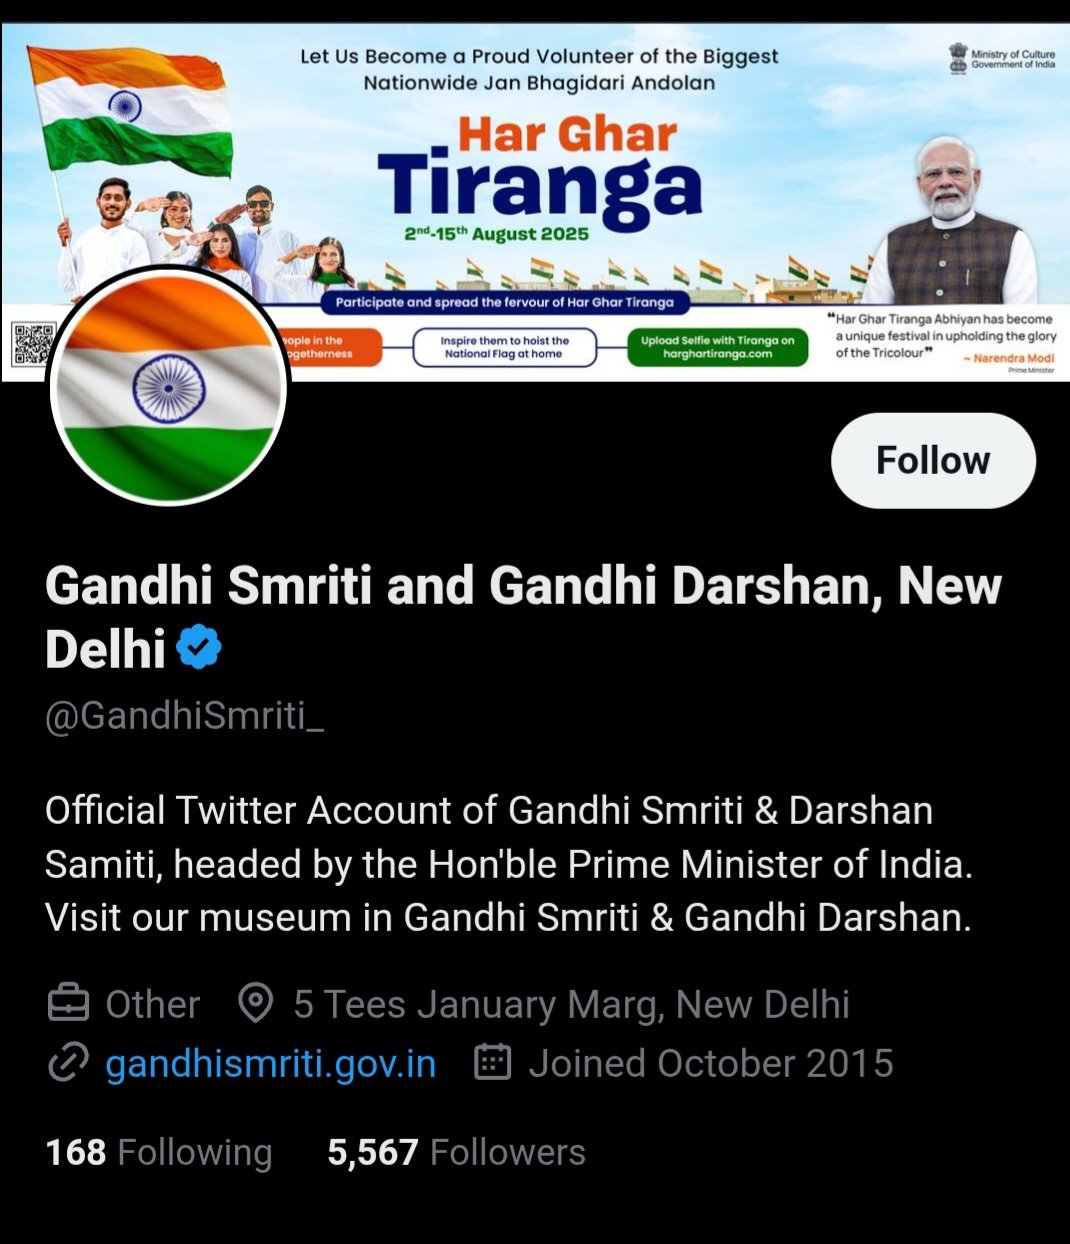
Task: Click the chain link icon
Action: click(68, 1063)
